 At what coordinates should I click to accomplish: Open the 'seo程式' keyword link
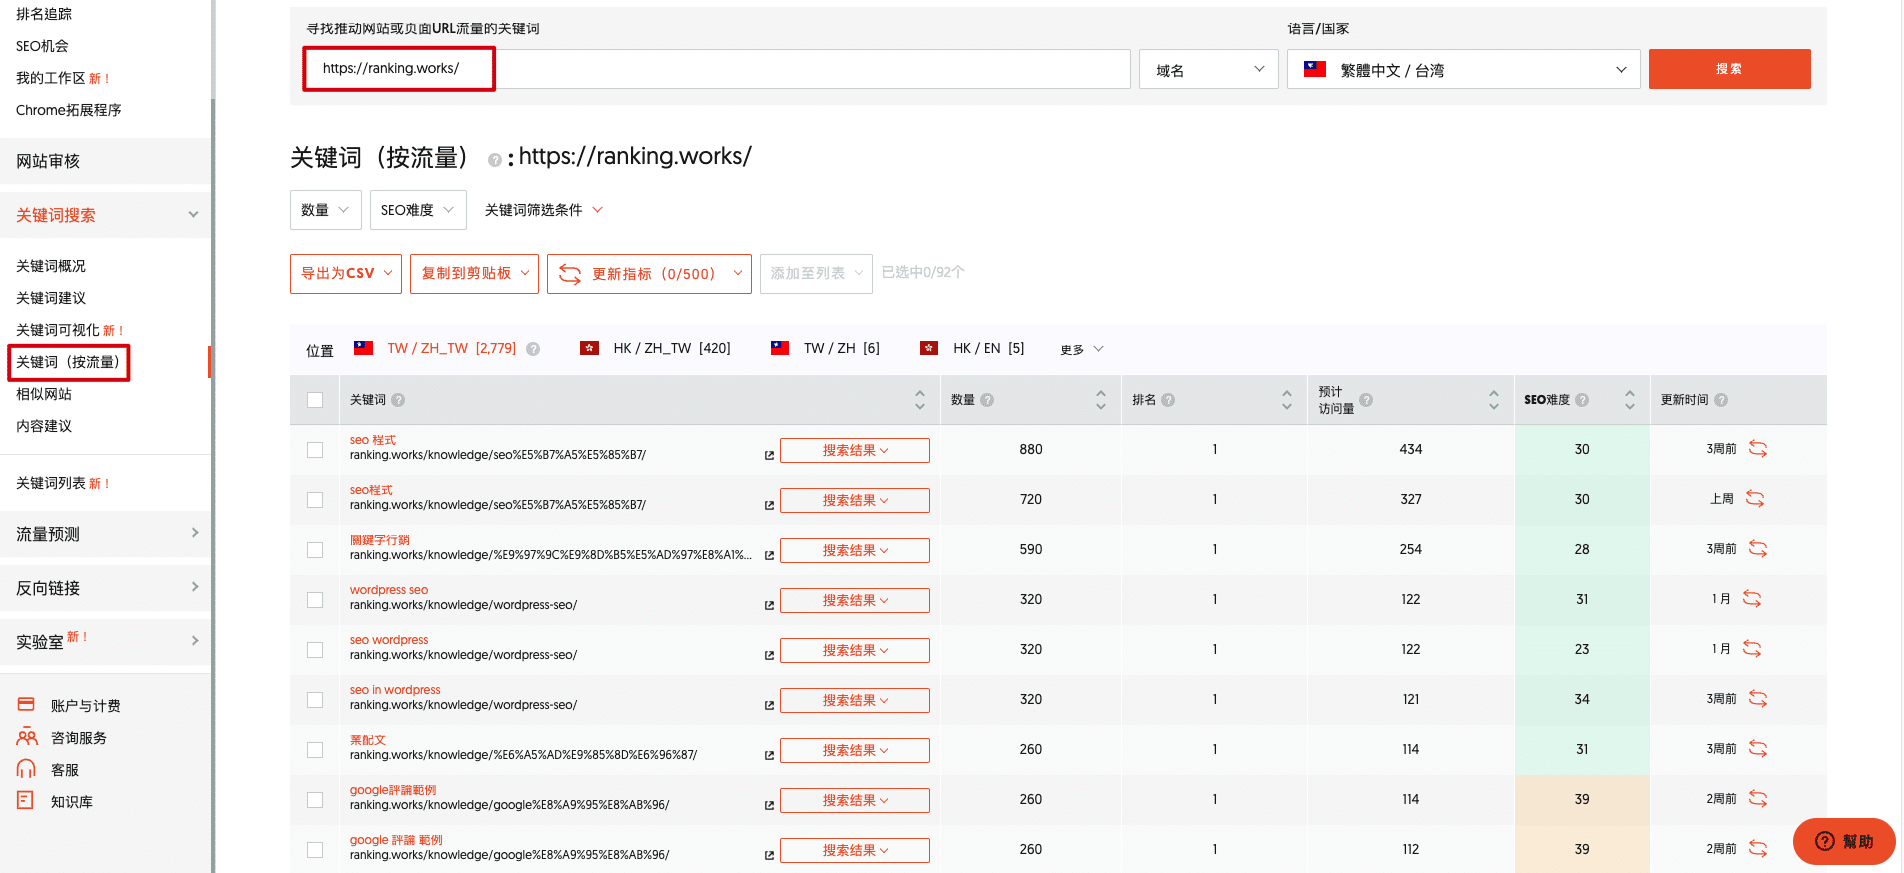(371, 490)
